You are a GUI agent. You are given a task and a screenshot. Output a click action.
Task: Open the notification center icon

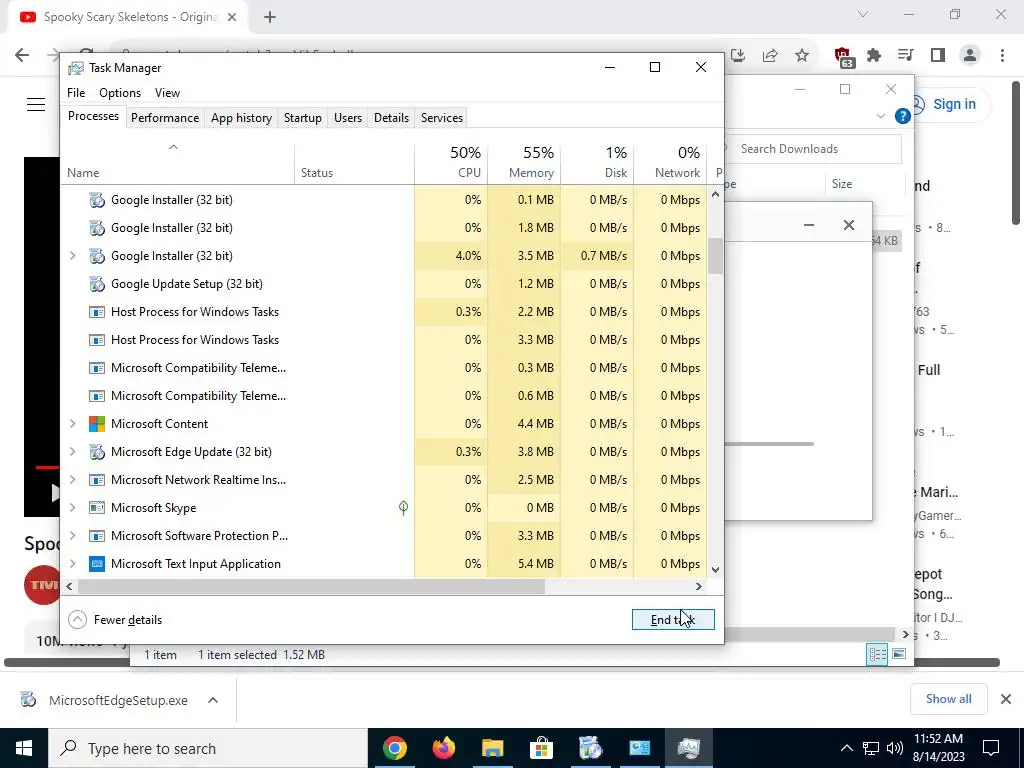click(x=991, y=748)
